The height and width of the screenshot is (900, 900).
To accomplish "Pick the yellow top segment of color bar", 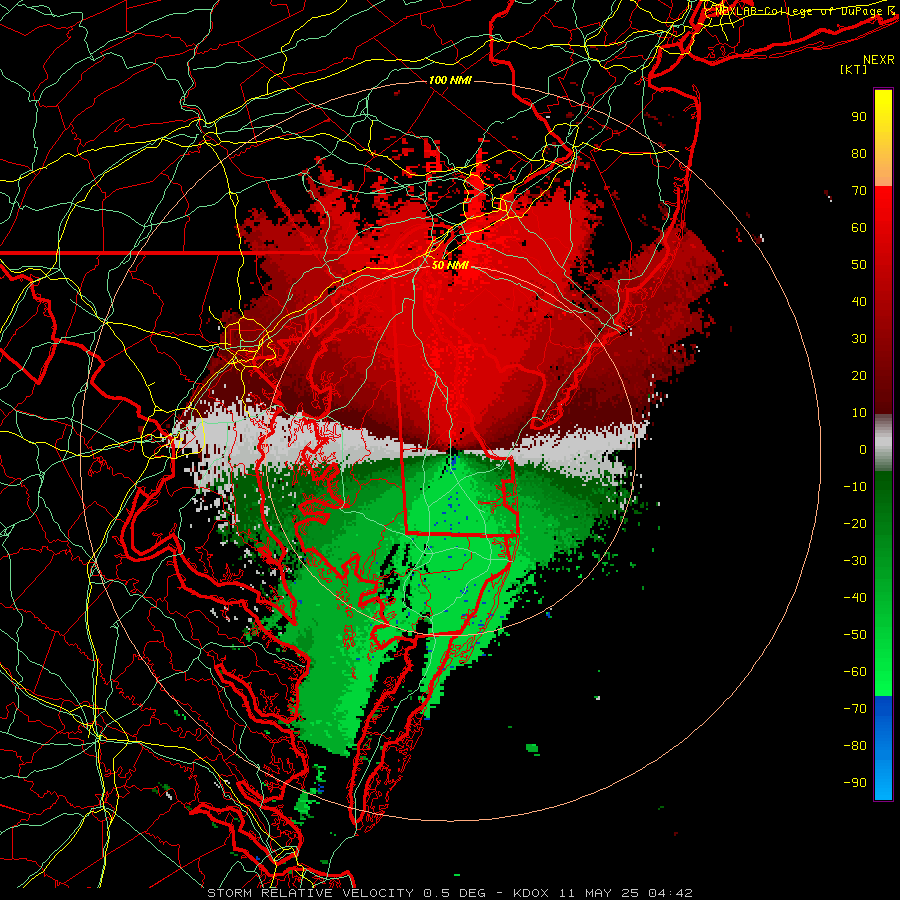I will pyautogui.click(x=883, y=138).
